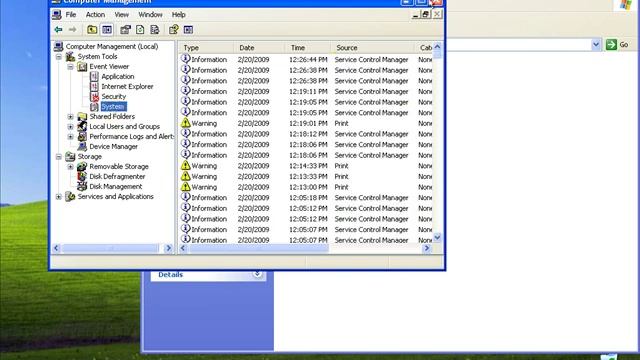Open the Window menu
Viewport: 640px width, 360px height.
[x=150, y=15]
